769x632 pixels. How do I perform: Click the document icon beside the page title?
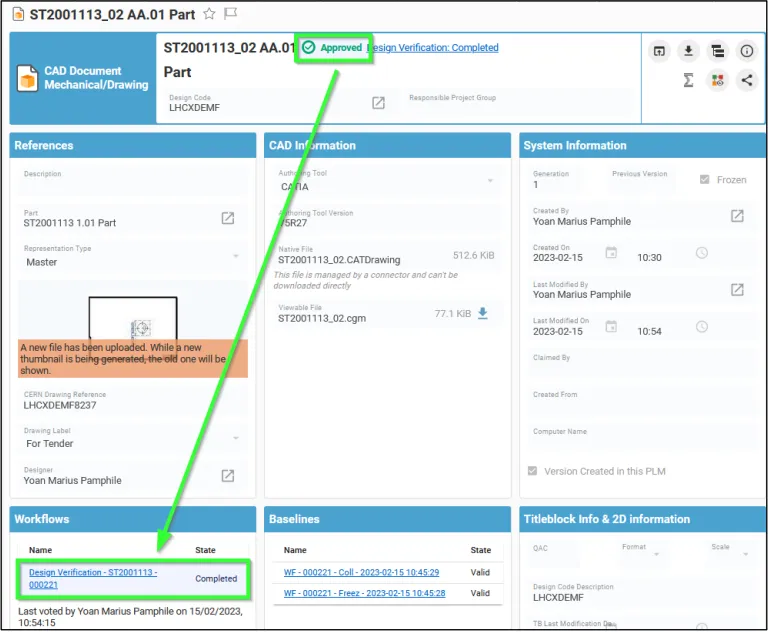[18, 14]
